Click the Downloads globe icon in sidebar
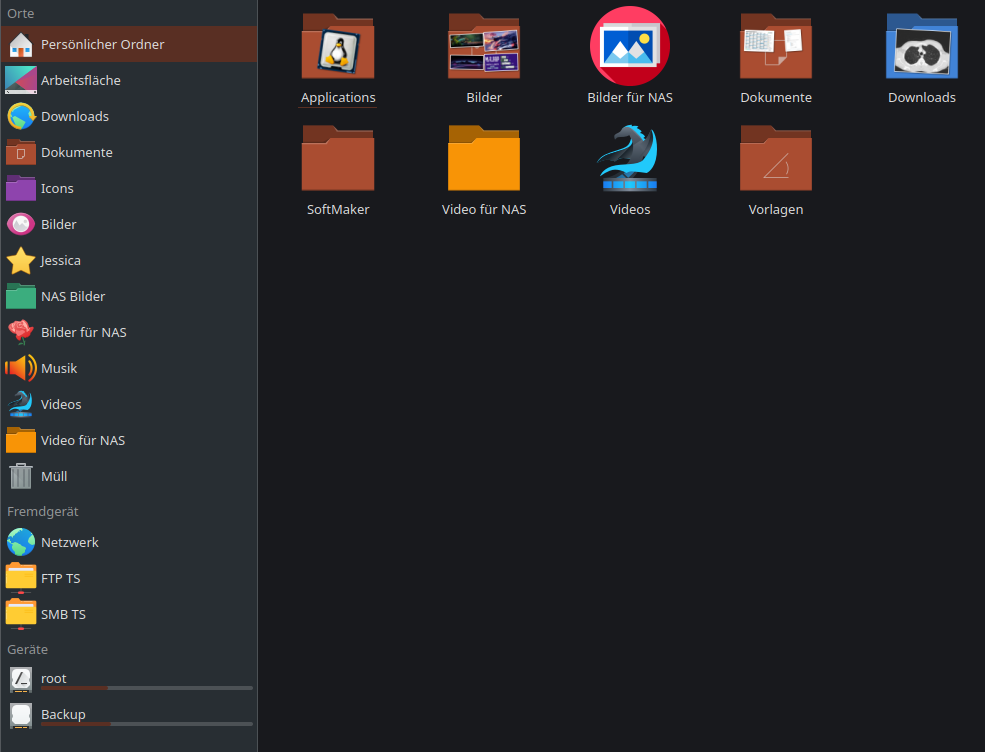 pos(21,116)
